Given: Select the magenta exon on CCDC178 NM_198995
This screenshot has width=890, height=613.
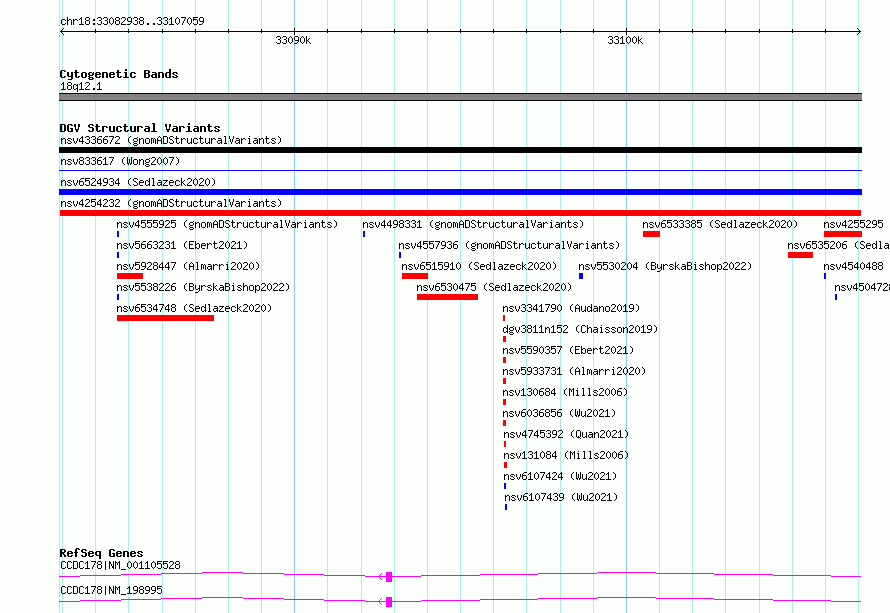Looking at the screenshot, I should (x=389, y=602).
